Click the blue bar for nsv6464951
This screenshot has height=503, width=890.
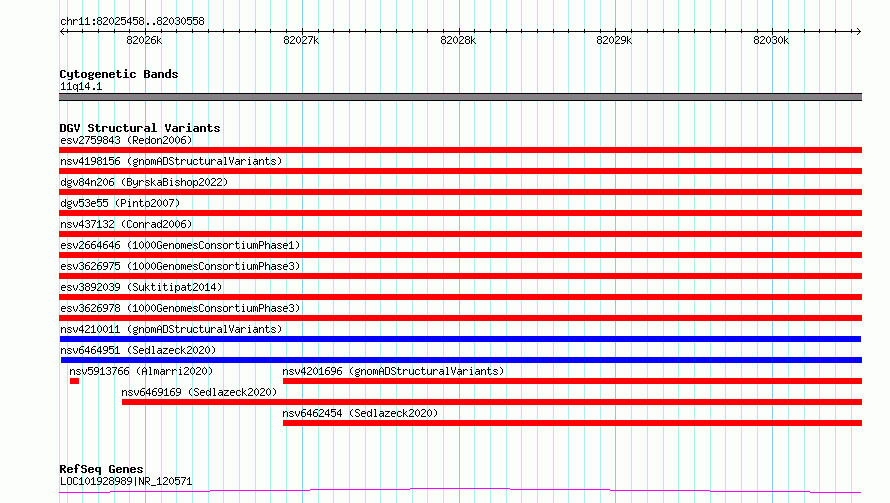pos(461,360)
